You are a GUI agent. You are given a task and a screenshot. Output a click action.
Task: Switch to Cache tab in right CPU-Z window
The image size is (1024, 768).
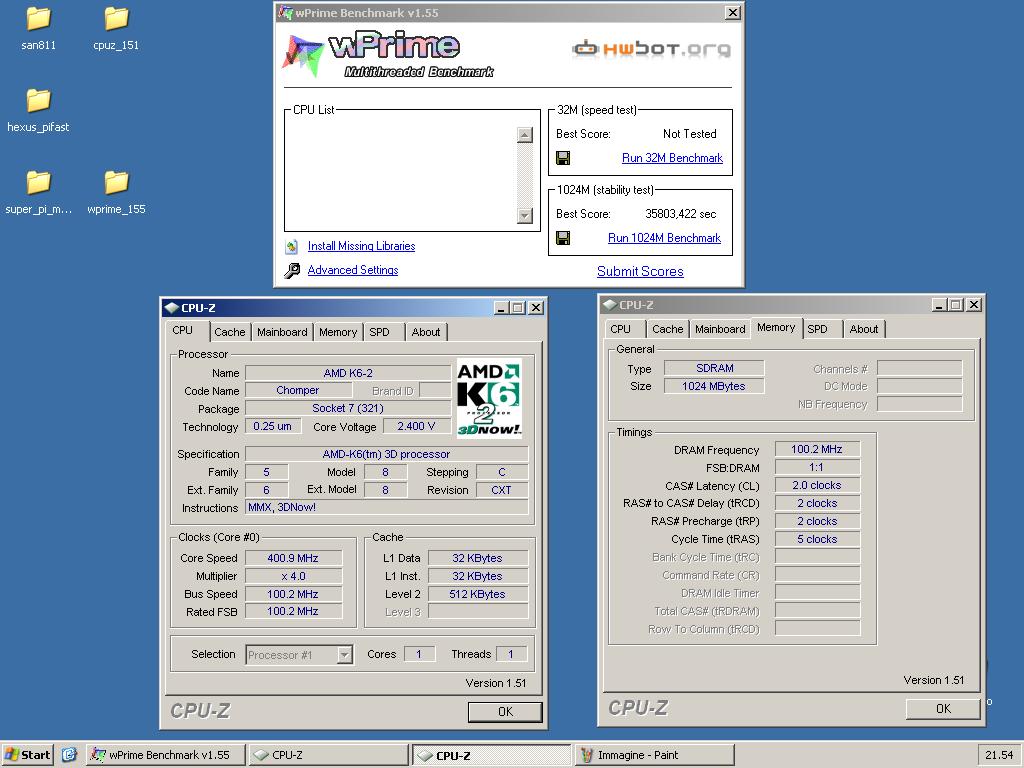[667, 330]
